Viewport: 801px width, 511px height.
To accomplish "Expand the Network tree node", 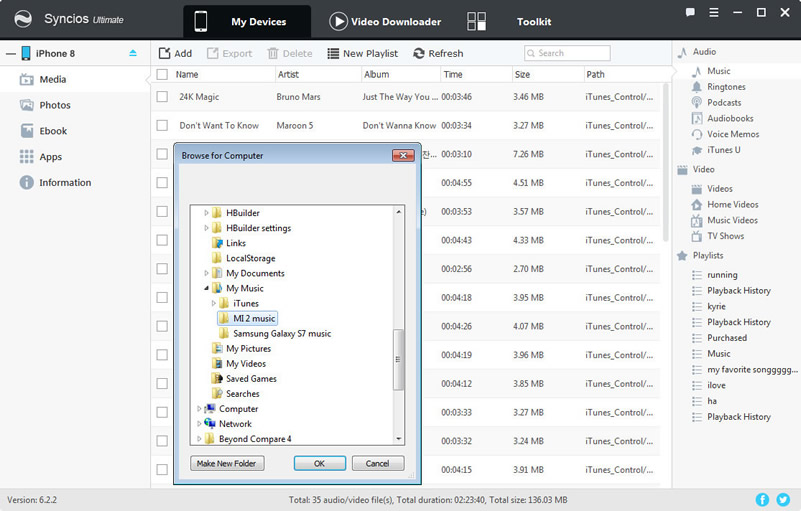I will click(x=199, y=424).
